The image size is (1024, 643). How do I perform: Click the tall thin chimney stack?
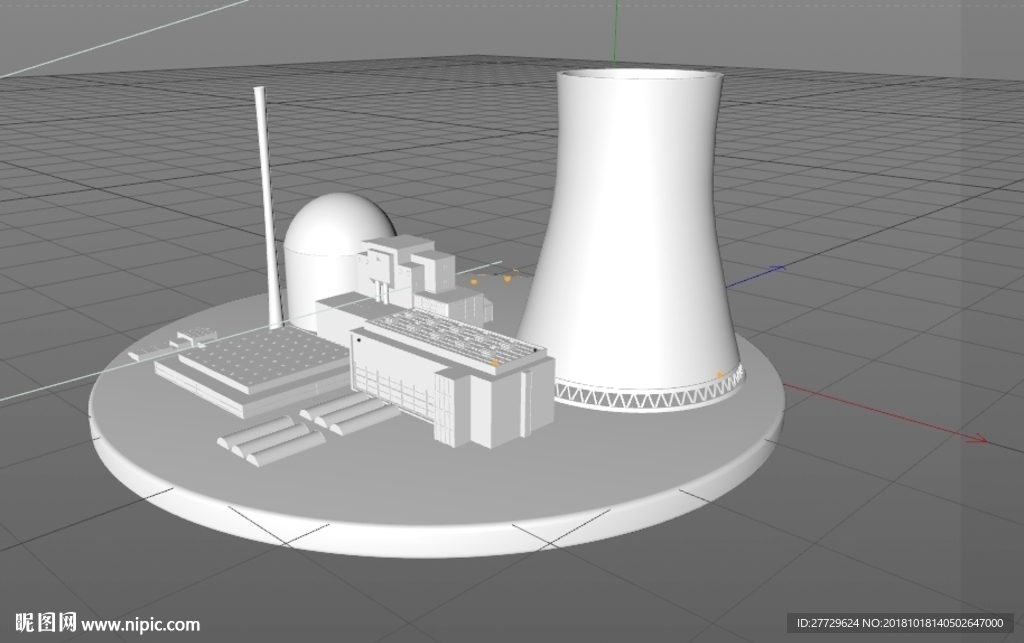pyautogui.click(x=268, y=208)
